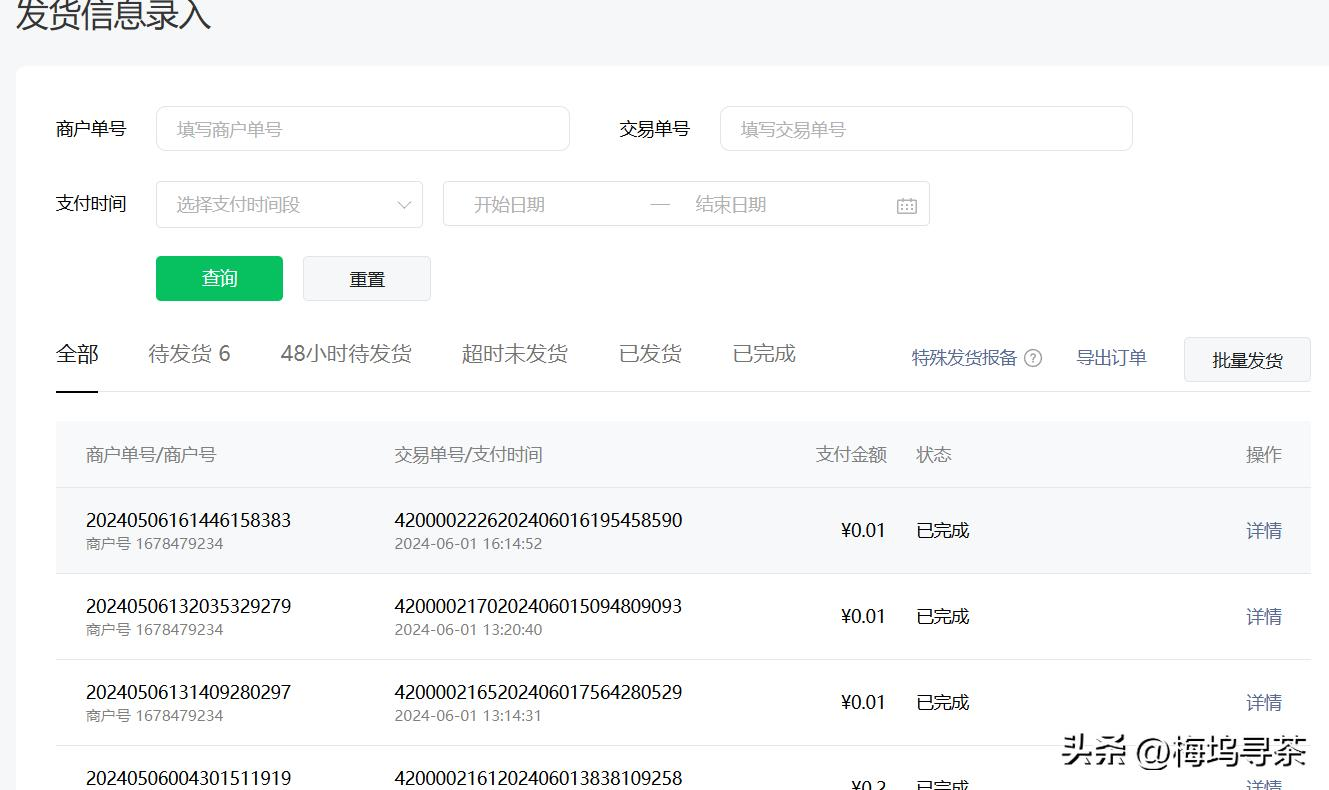Click the 导出订单 link

pyautogui.click(x=1111, y=358)
